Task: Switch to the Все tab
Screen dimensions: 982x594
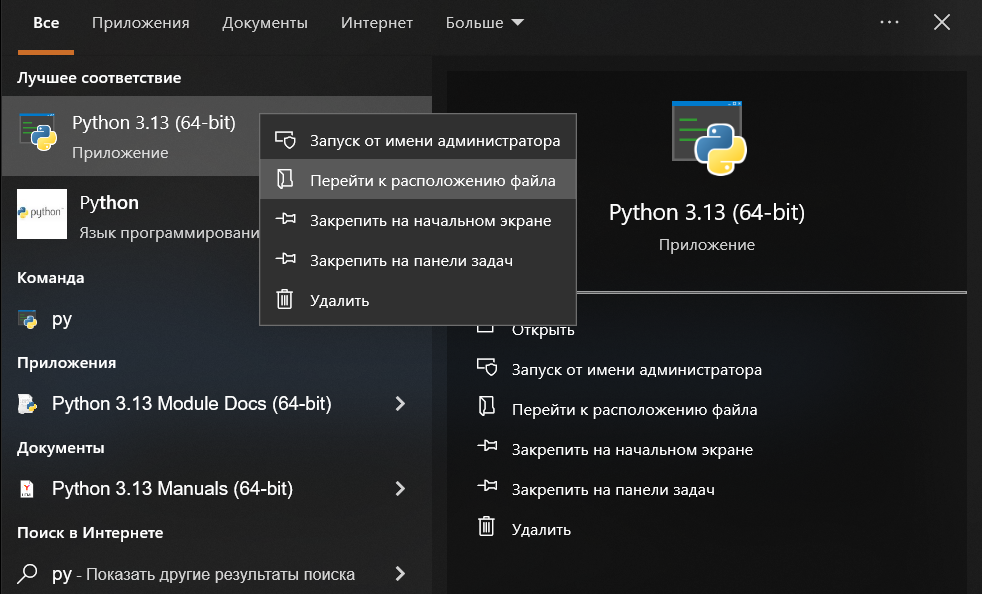Action: 46,23
